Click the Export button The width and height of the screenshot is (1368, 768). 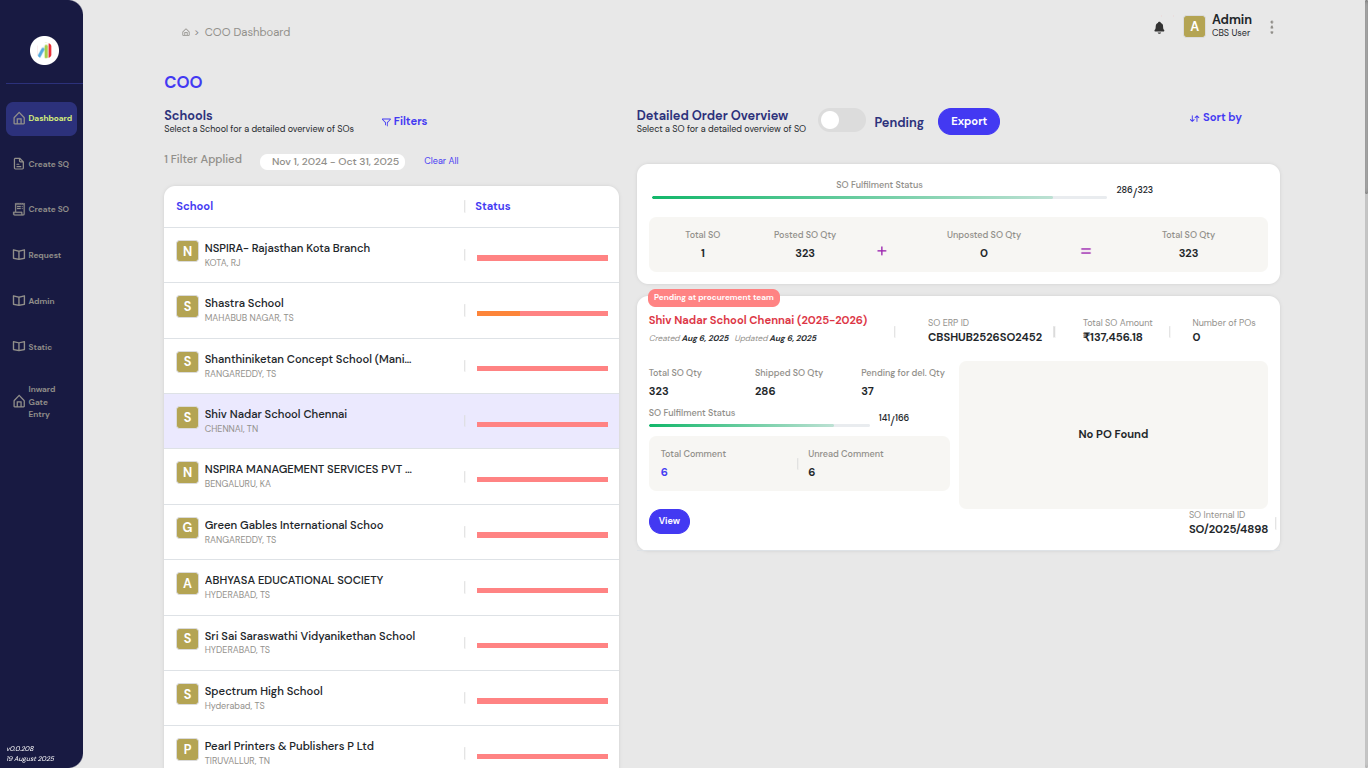(968, 121)
